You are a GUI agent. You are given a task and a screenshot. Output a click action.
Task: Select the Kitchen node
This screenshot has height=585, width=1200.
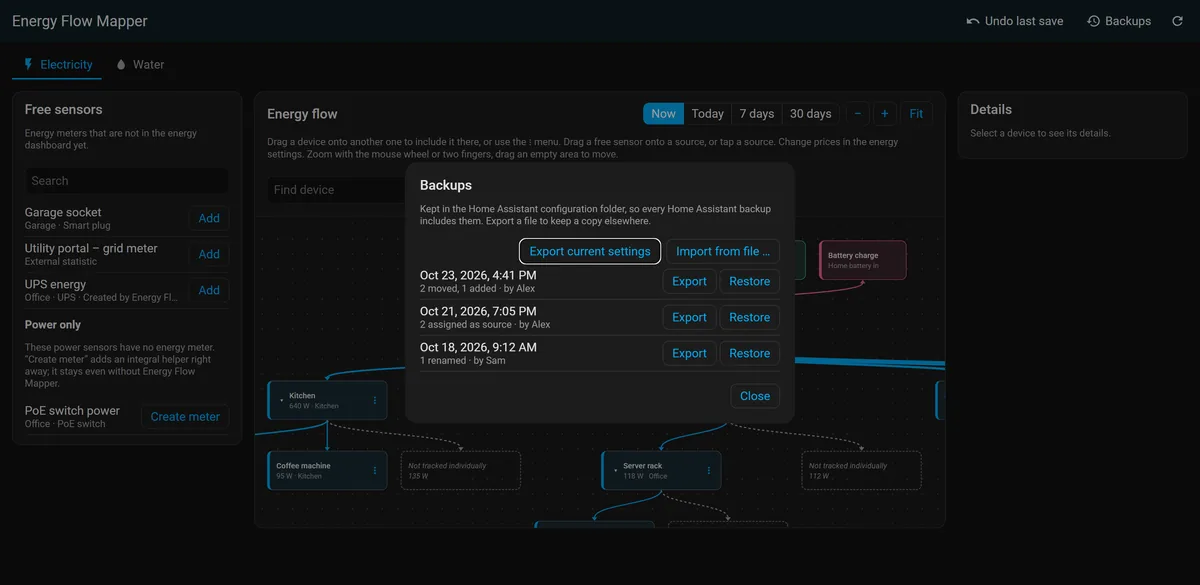pyautogui.click(x=327, y=400)
